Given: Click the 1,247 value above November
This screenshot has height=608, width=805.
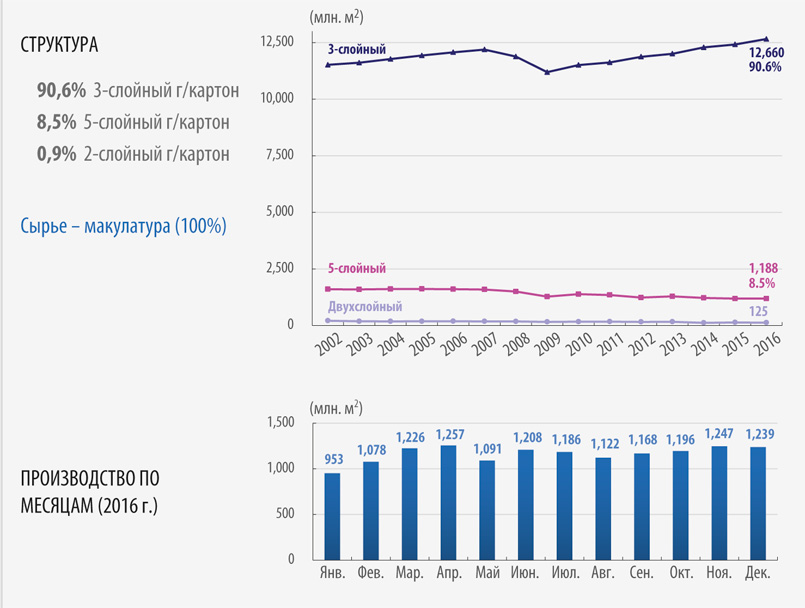Looking at the screenshot, I should click(x=719, y=434).
